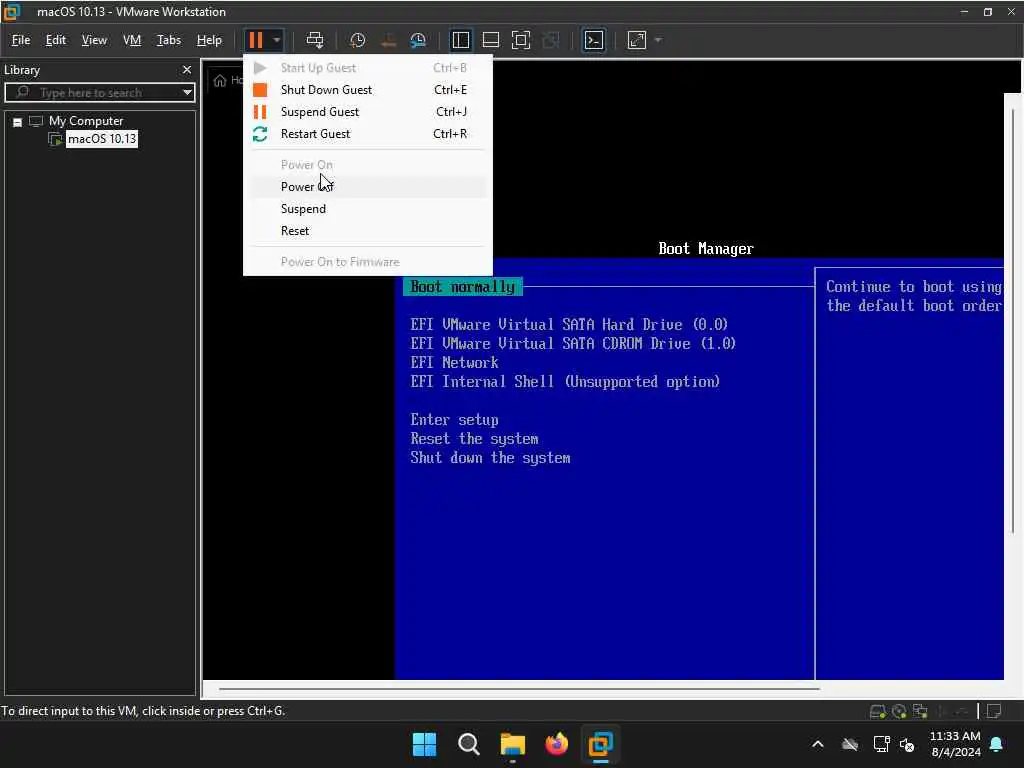Open the VM menu

pos(132,40)
